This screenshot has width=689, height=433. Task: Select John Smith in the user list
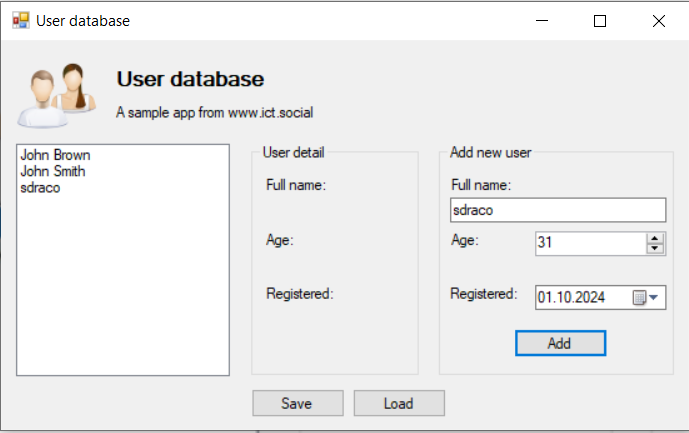pos(53,171)
